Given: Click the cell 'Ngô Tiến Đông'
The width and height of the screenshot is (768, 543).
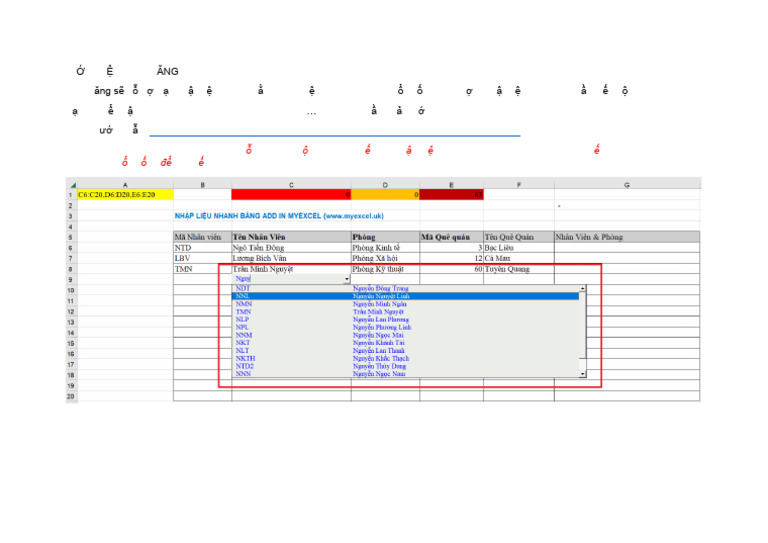Looking at the screenshot, I should pyautogui.click(x=291, y=248).
